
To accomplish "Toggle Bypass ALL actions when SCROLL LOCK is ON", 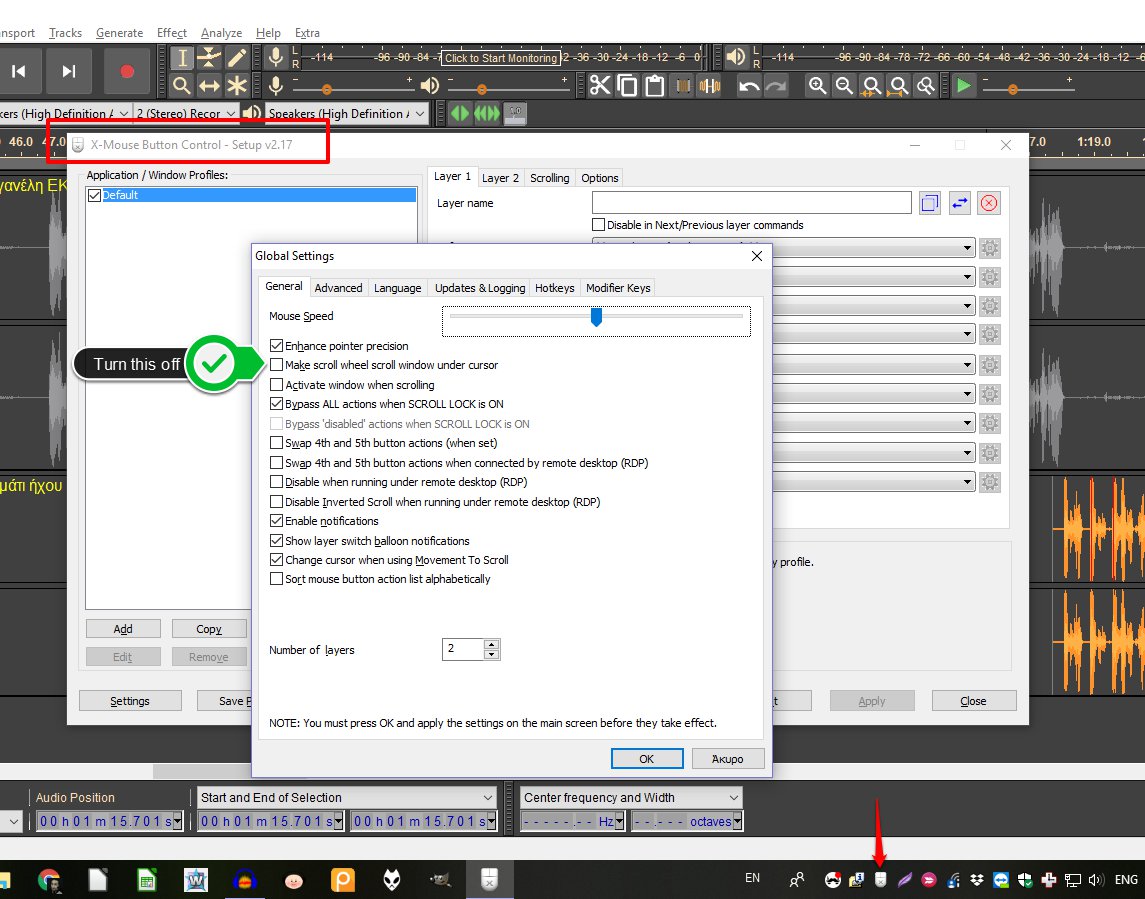I will click(x=276, y=404).
